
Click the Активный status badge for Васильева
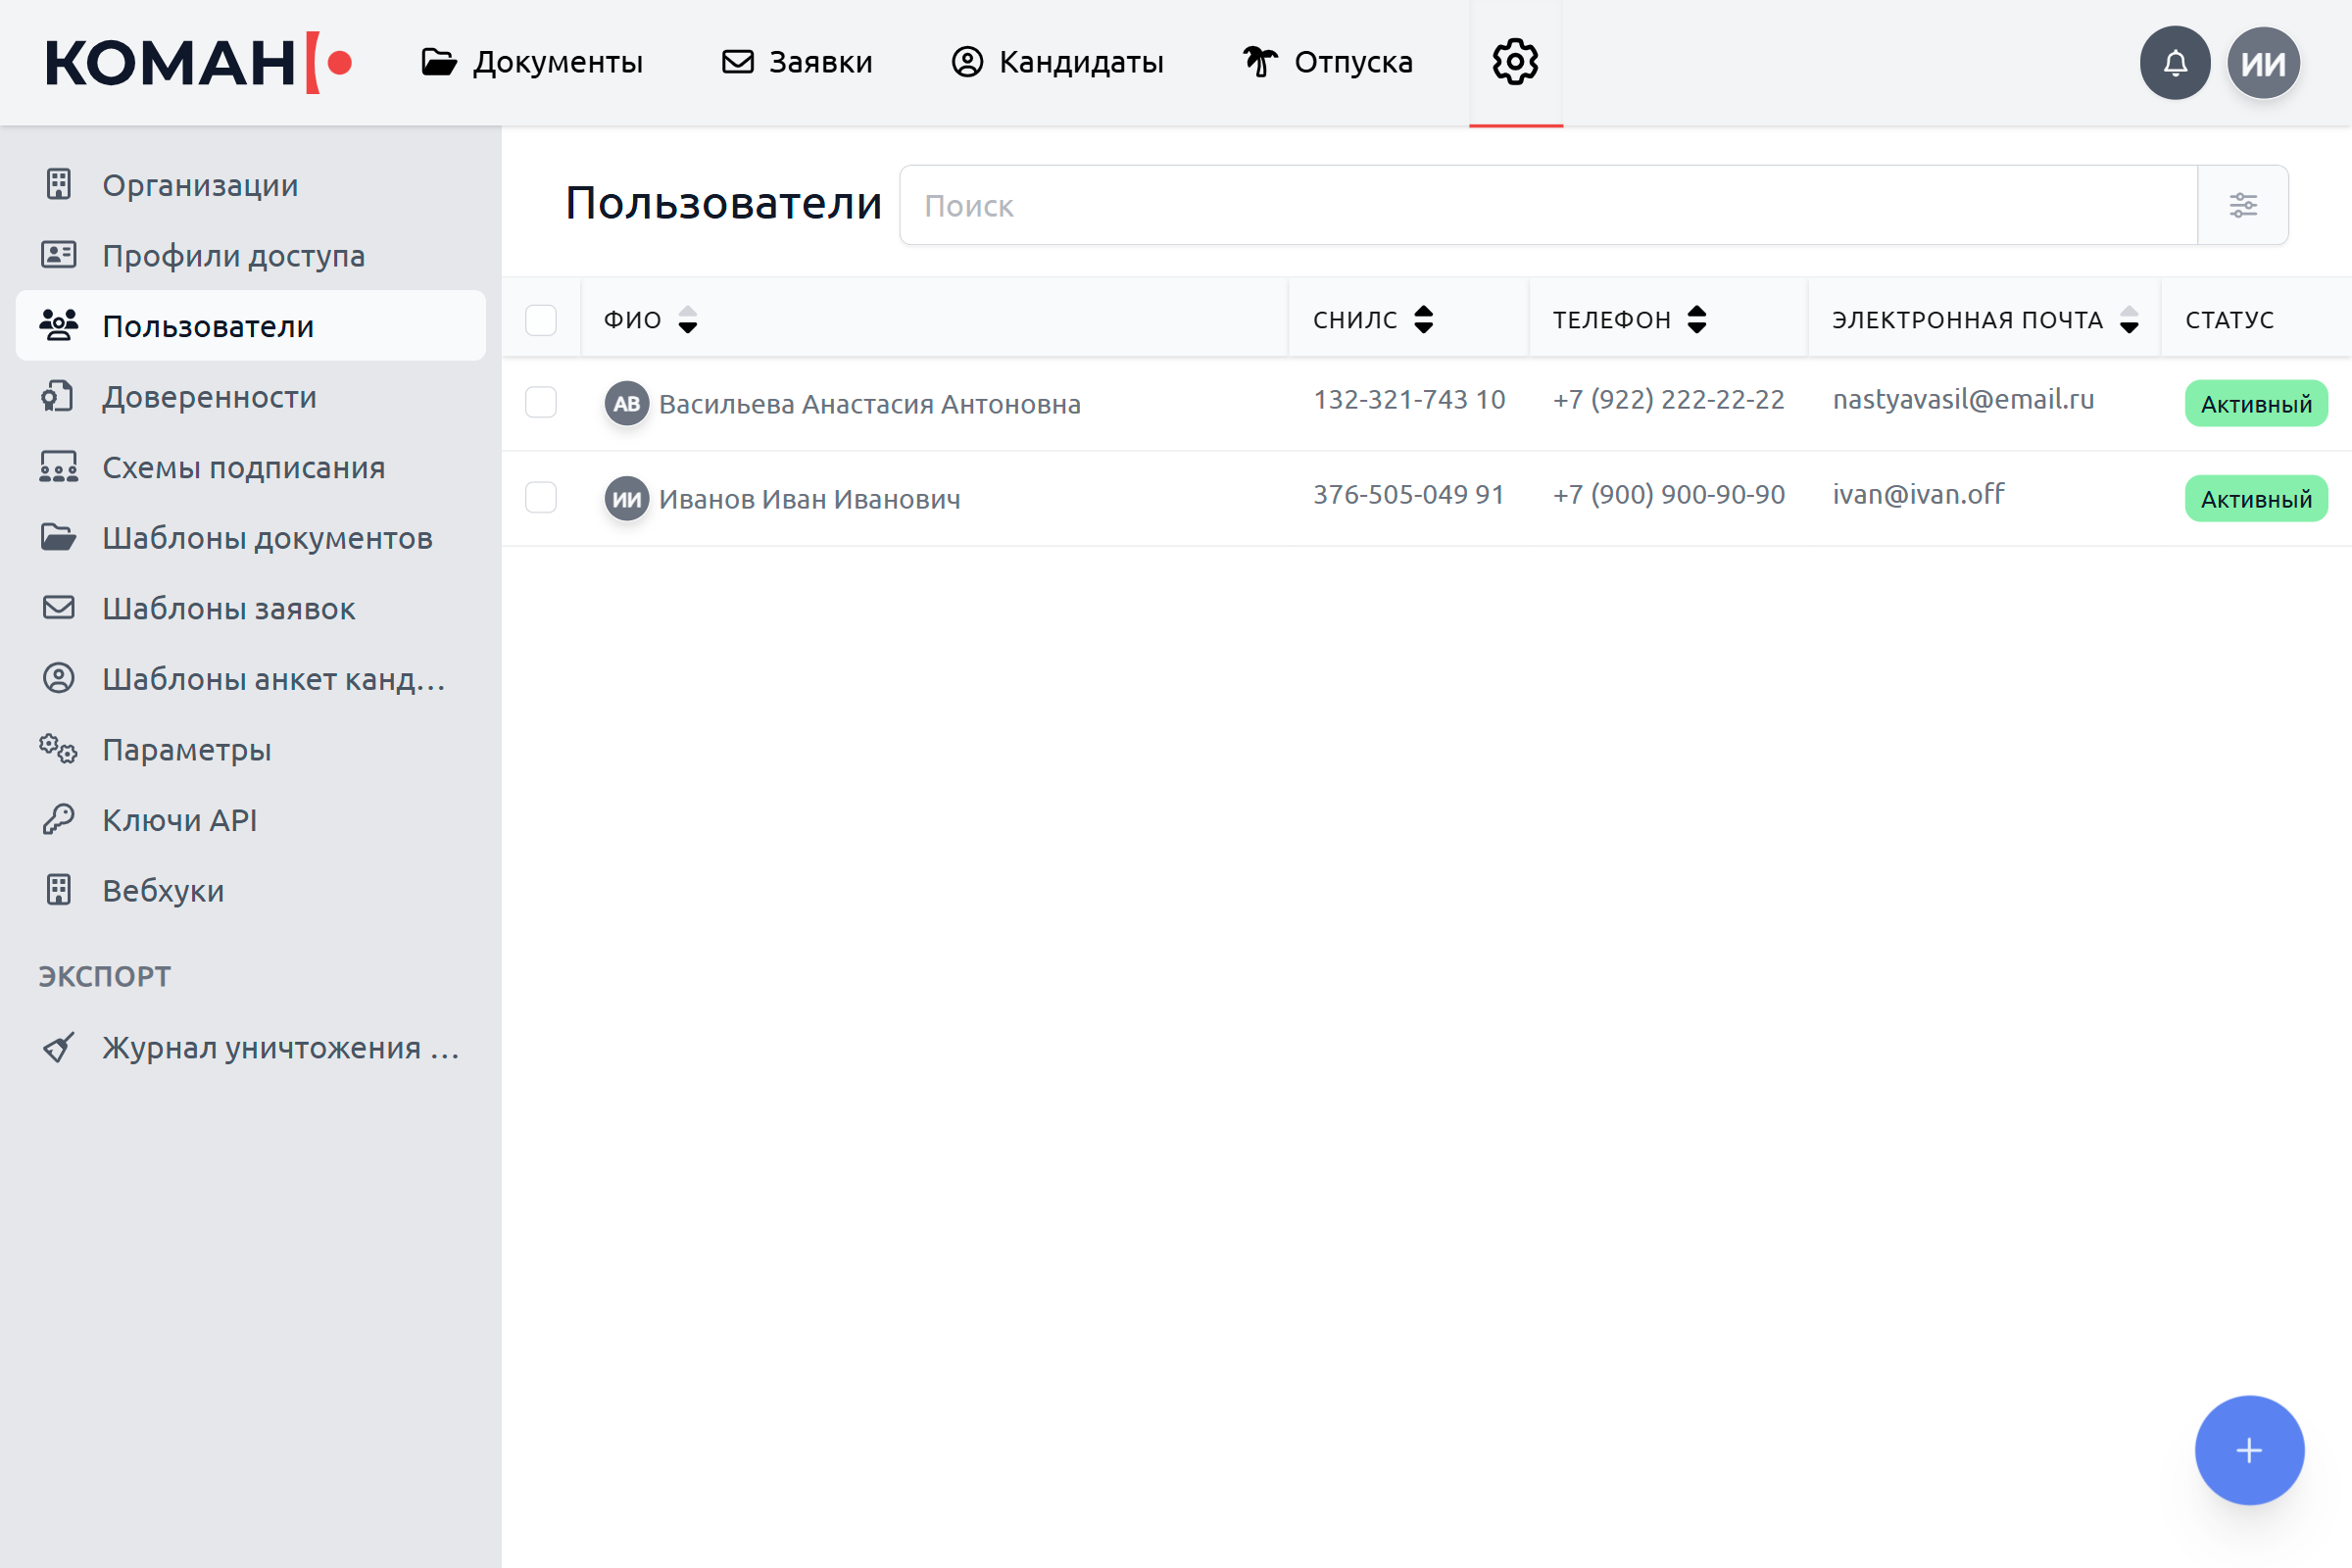(2256, 404)
